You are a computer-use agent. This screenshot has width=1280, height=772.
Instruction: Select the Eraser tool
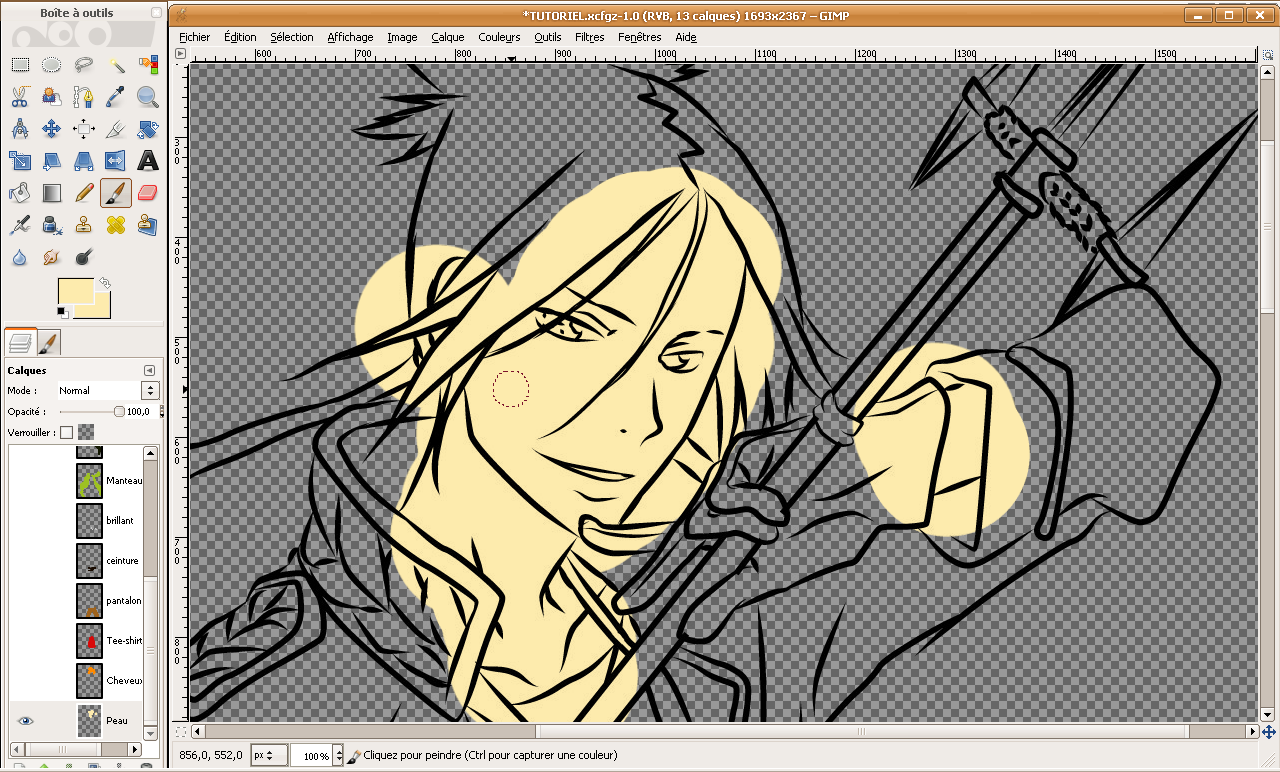pyautogui.click(x=147, y=192)
